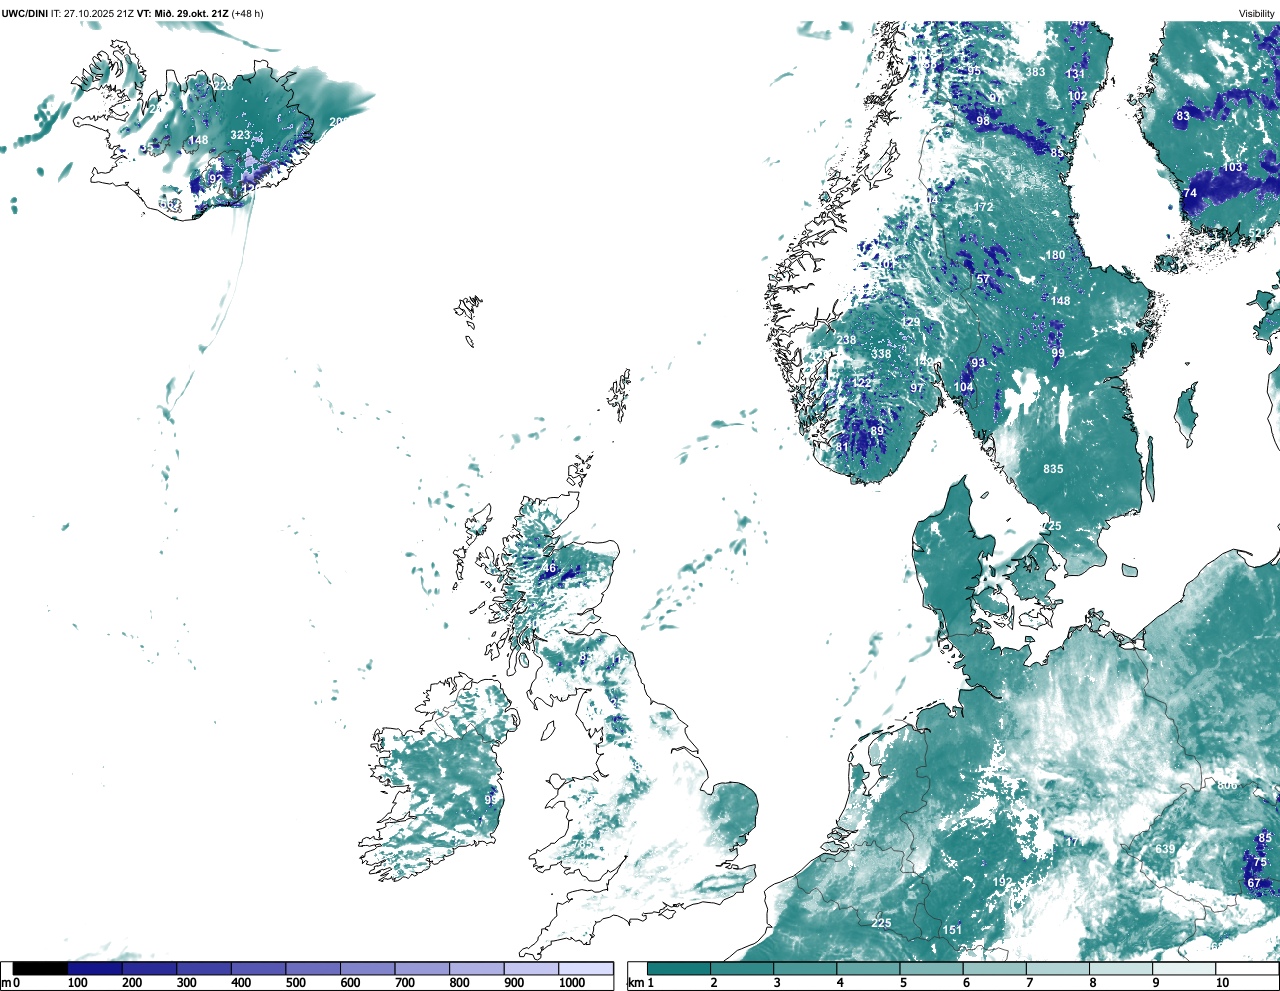
Task: Click the '89' value in southern Norway
Action: pos(877,431)
